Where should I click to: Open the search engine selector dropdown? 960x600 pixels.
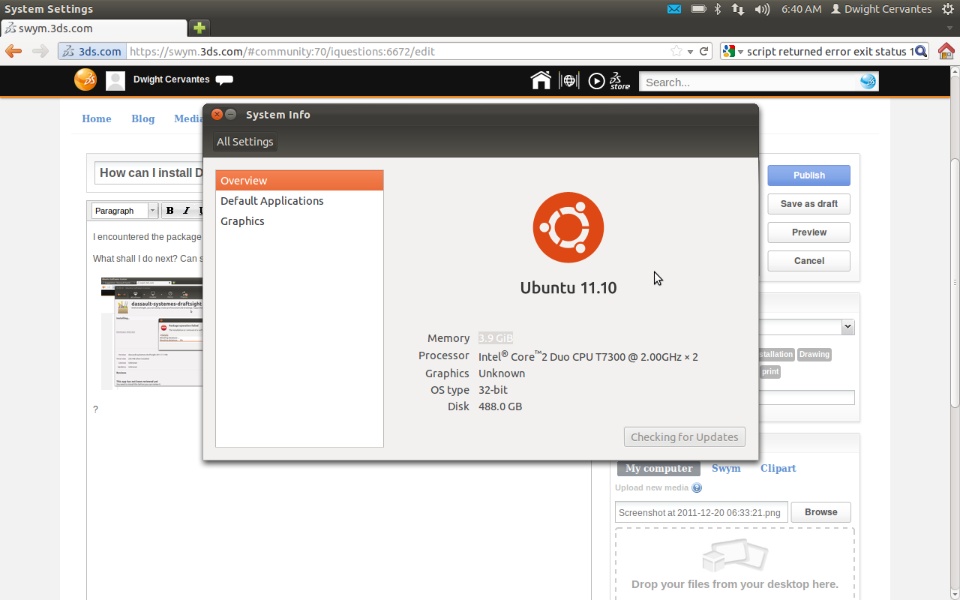(732, 51)
